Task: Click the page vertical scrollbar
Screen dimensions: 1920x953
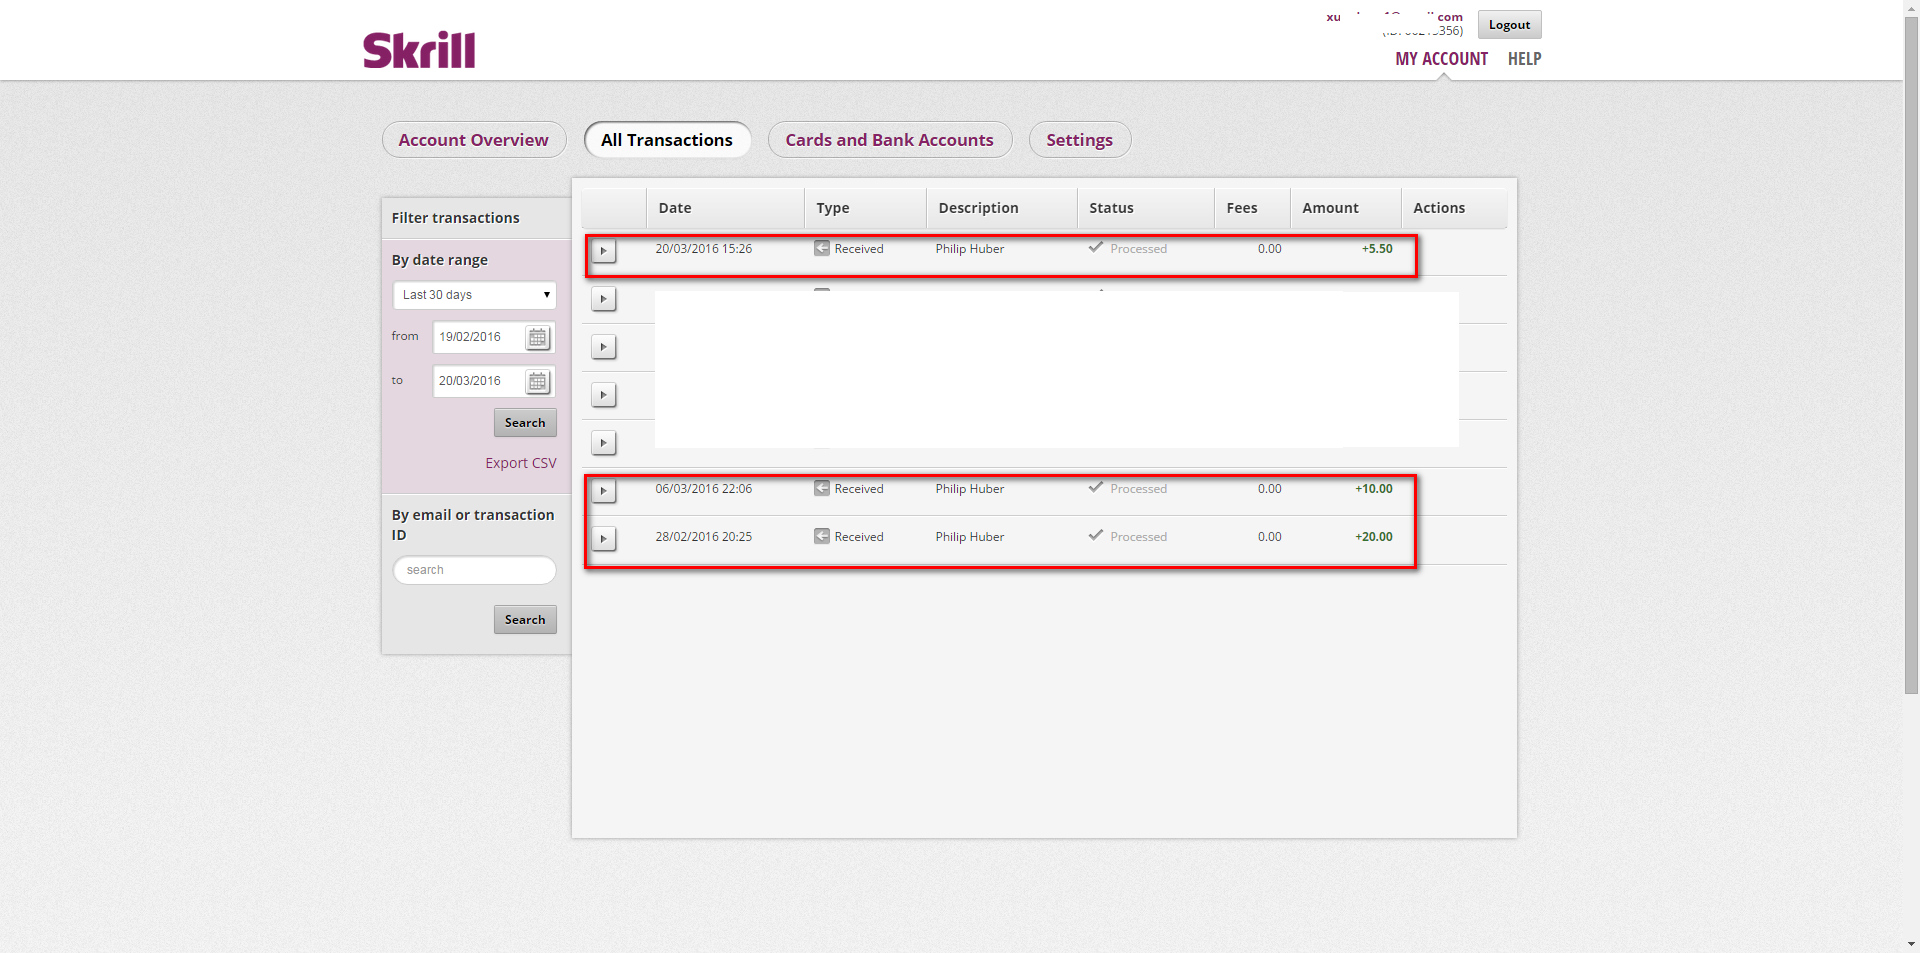Action: click(1911, 400)
